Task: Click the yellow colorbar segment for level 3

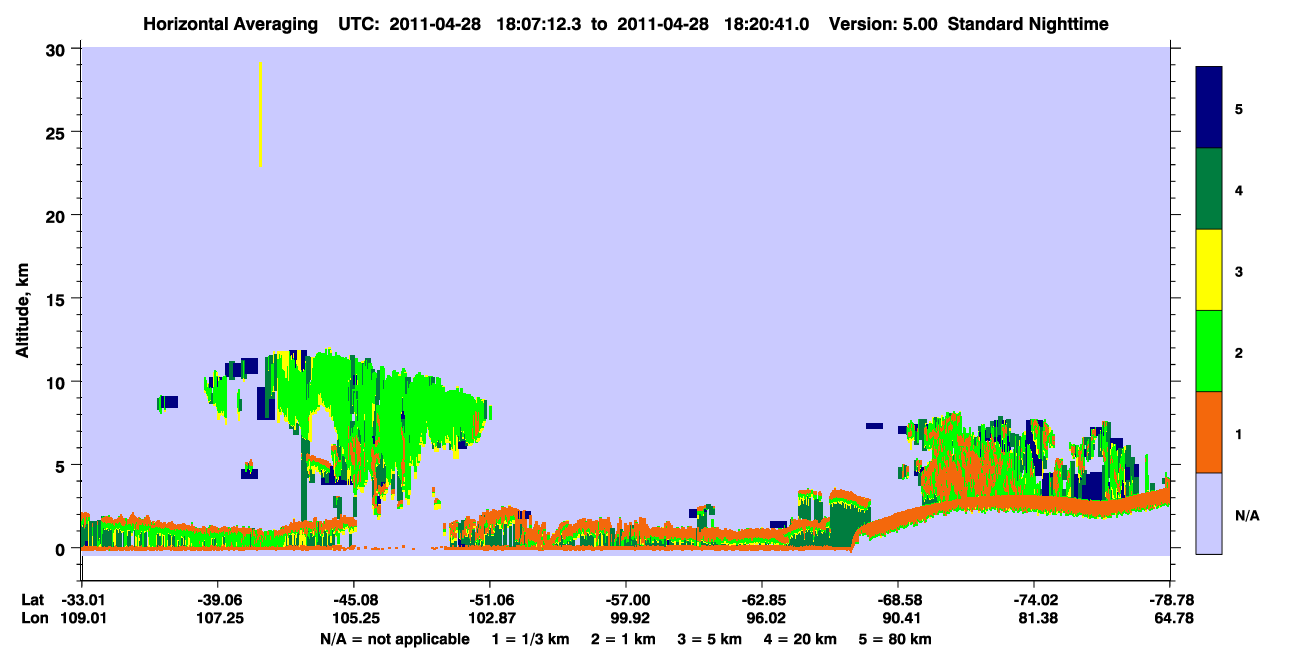Action: point(1209,270)
